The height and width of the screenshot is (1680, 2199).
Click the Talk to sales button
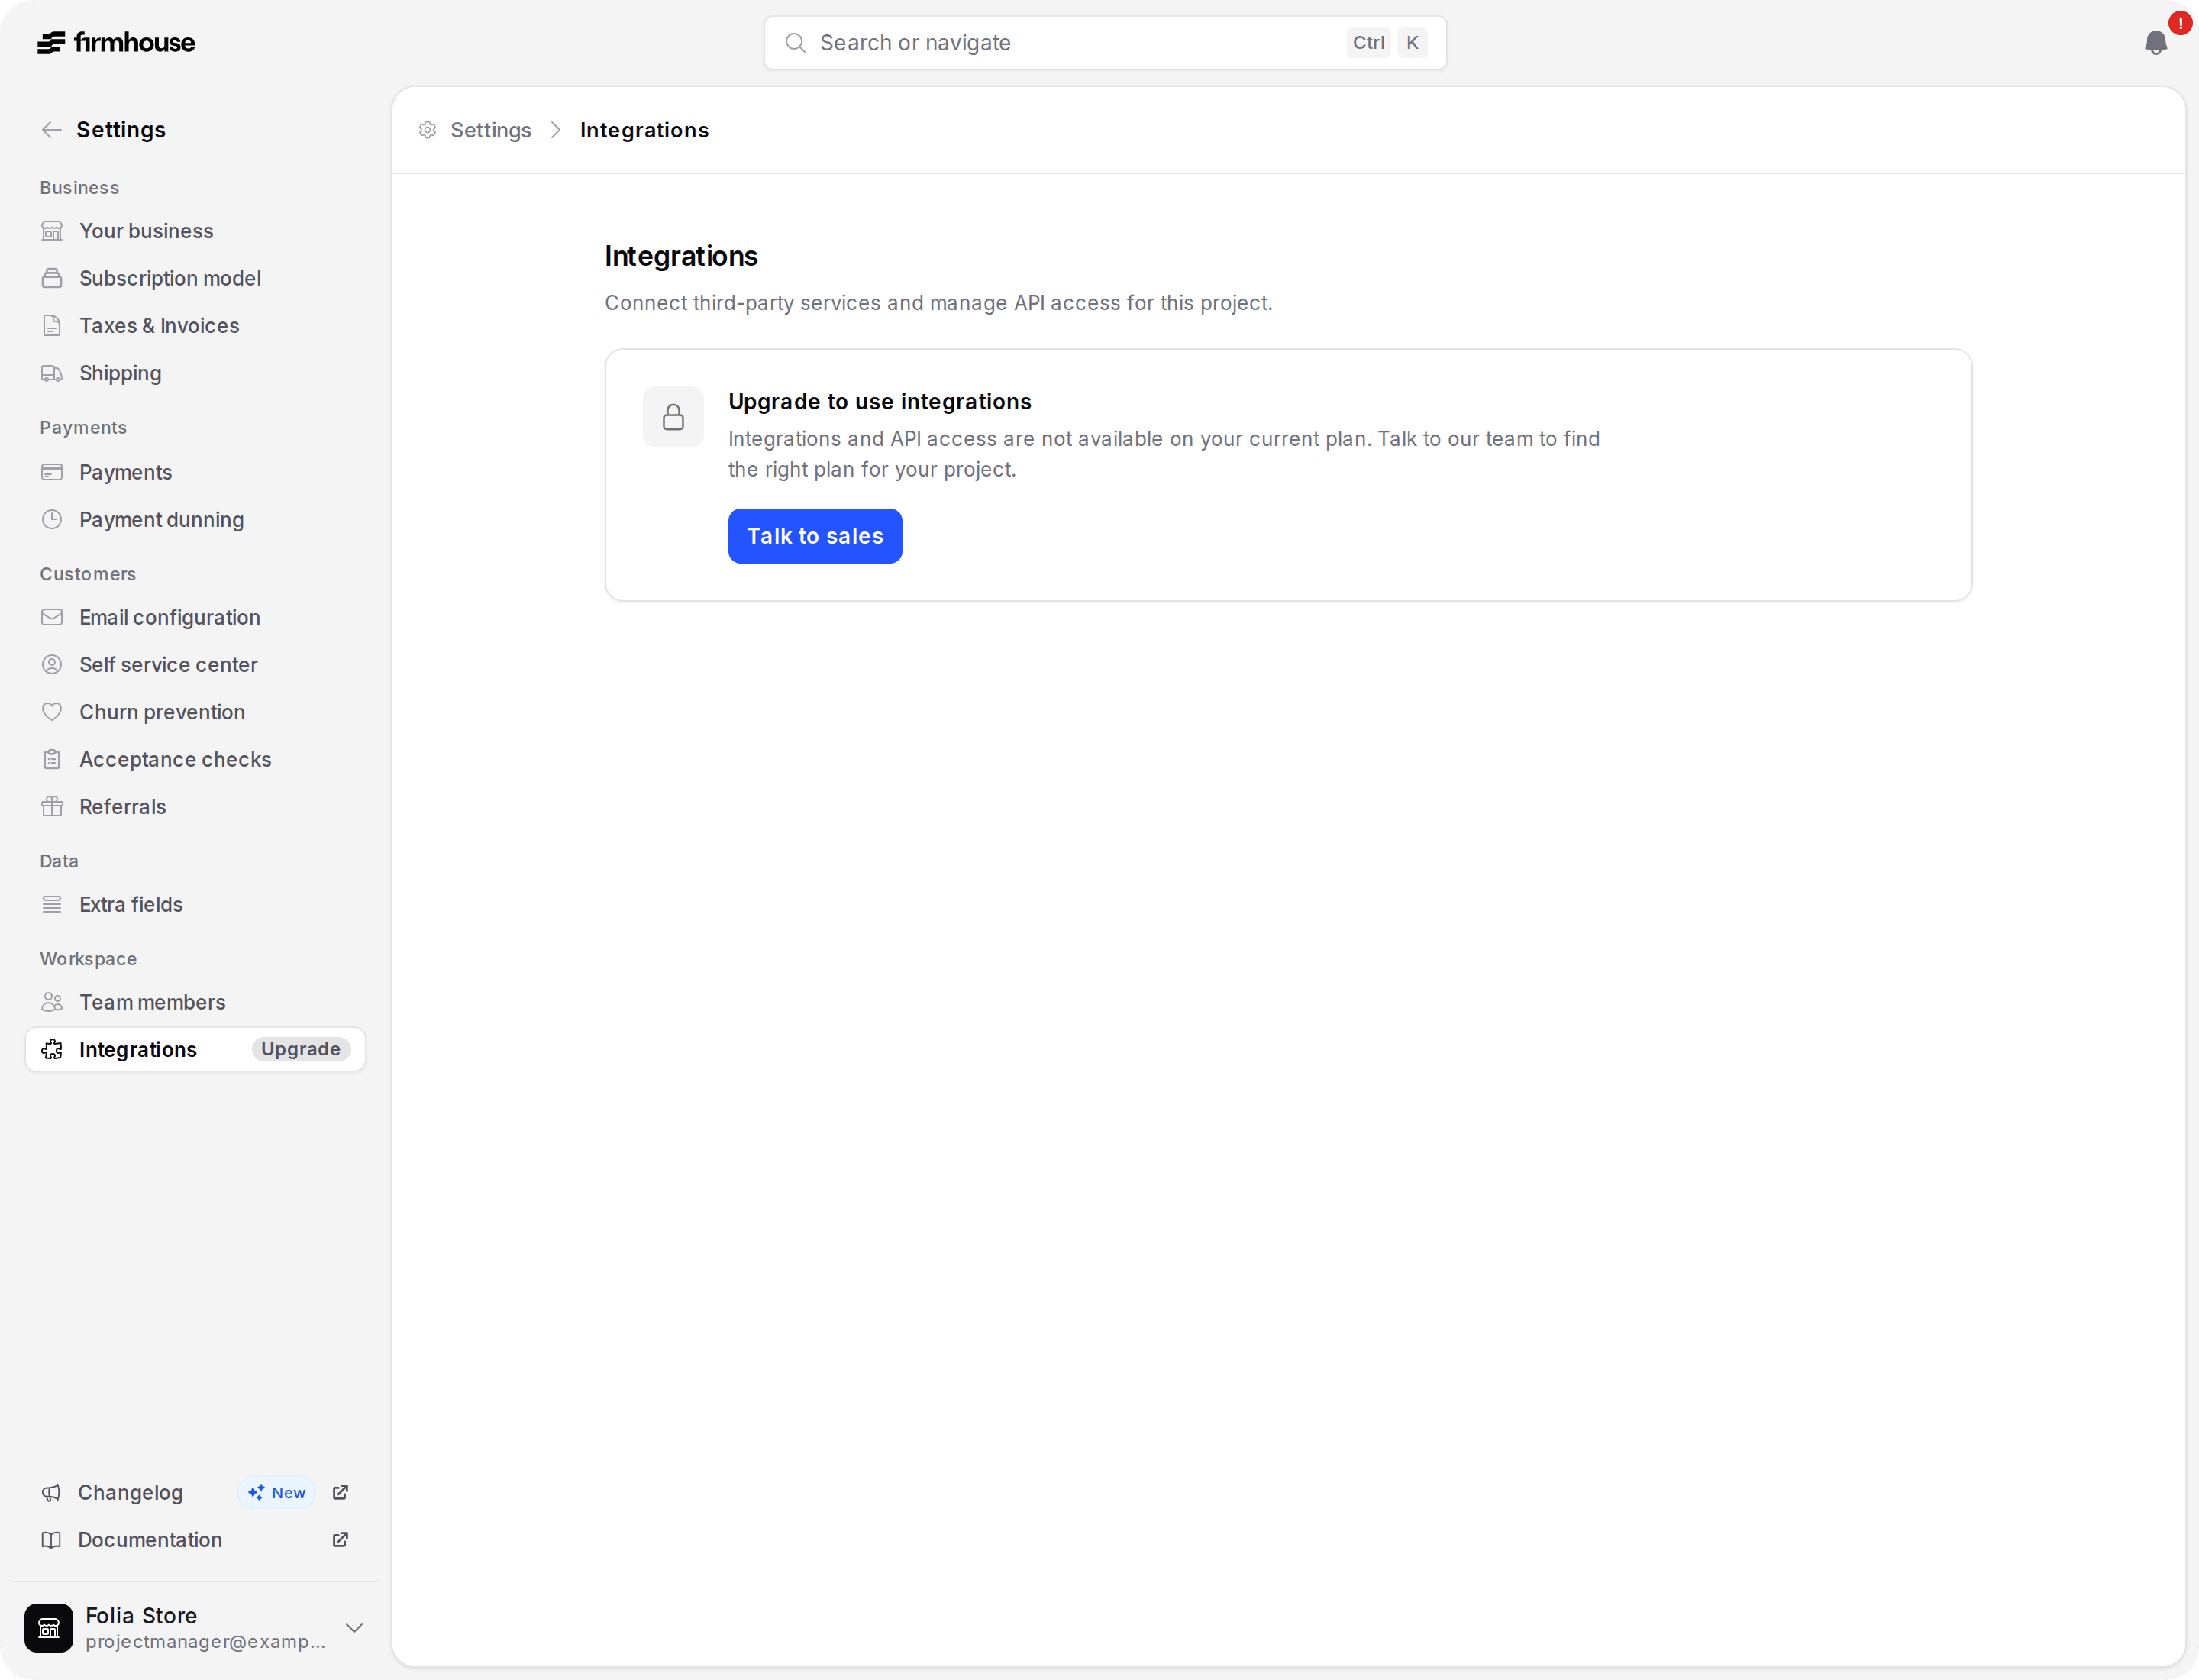tap(815, 536)
